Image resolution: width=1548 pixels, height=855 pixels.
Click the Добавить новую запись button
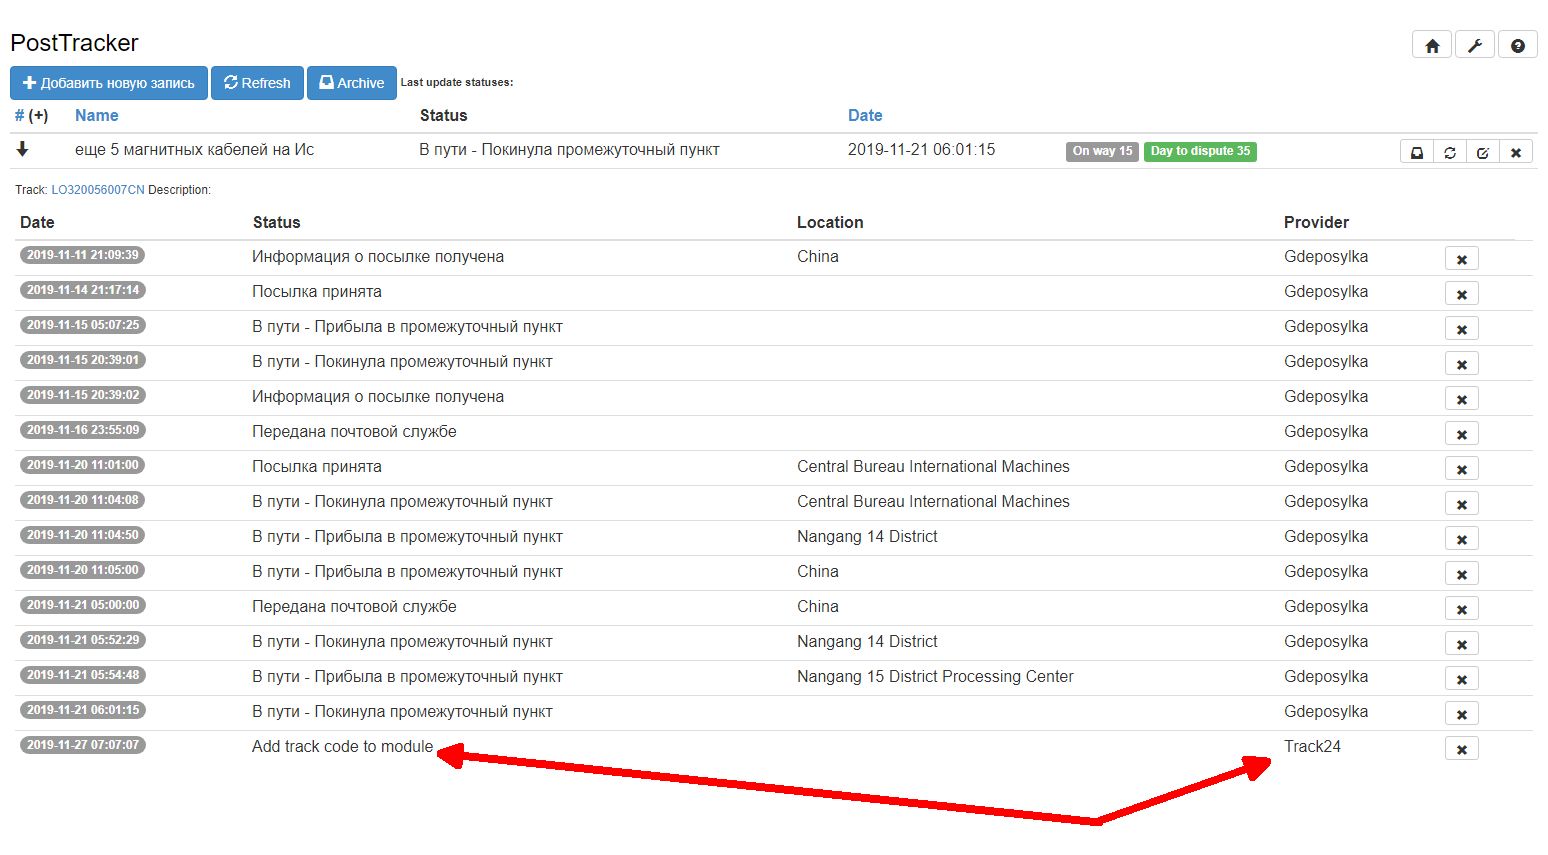point(109,83)
